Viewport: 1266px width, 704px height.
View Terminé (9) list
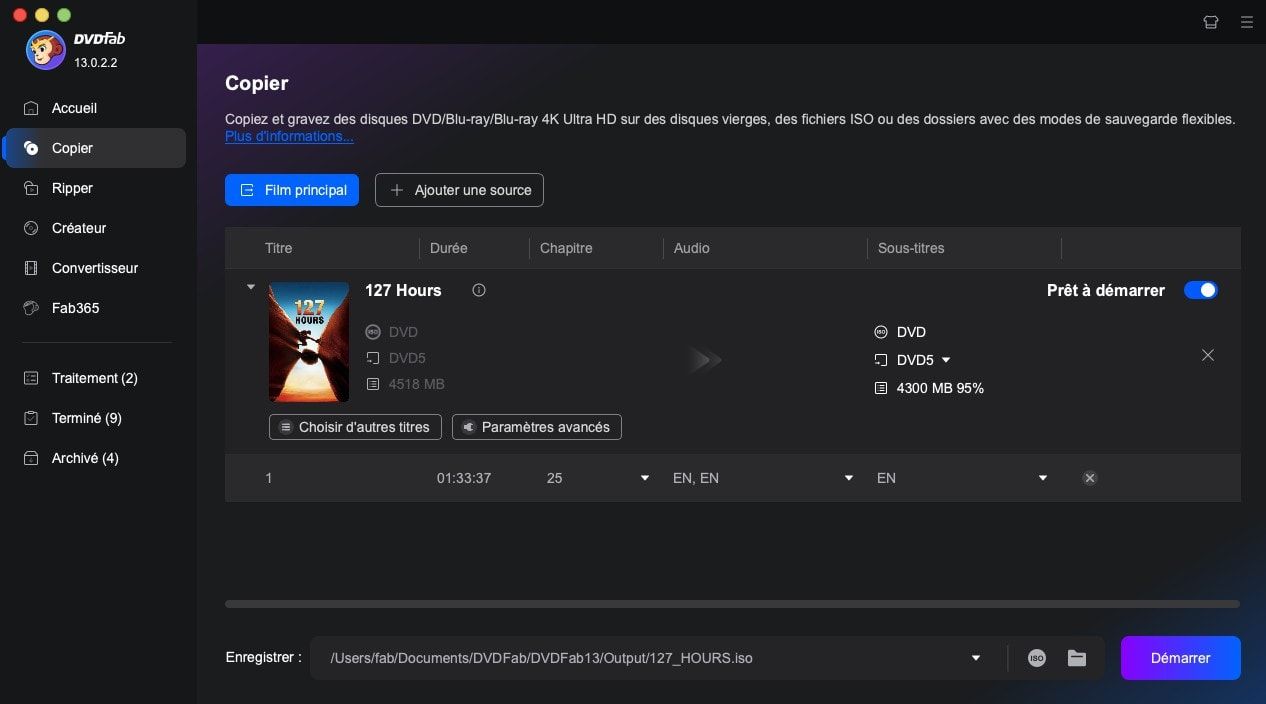[96, 418]
